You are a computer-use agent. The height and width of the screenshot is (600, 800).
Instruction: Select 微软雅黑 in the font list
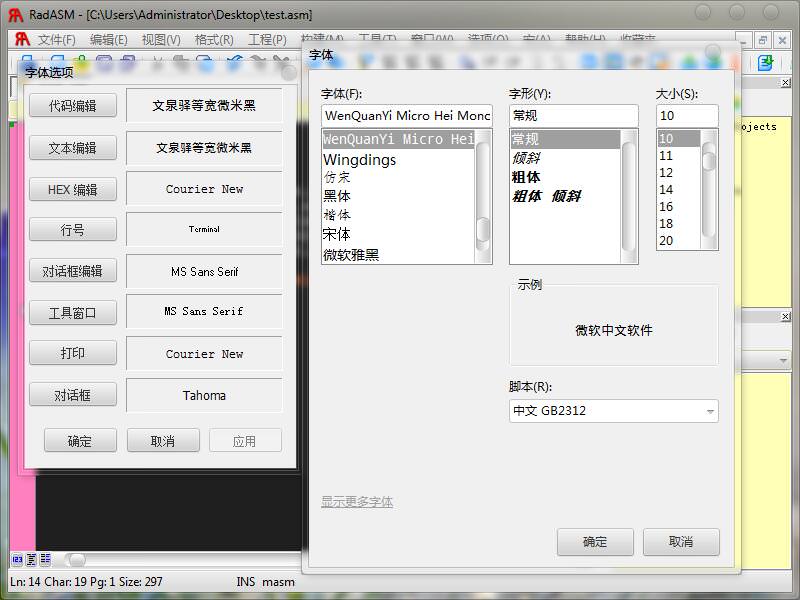tap(398, 254)
